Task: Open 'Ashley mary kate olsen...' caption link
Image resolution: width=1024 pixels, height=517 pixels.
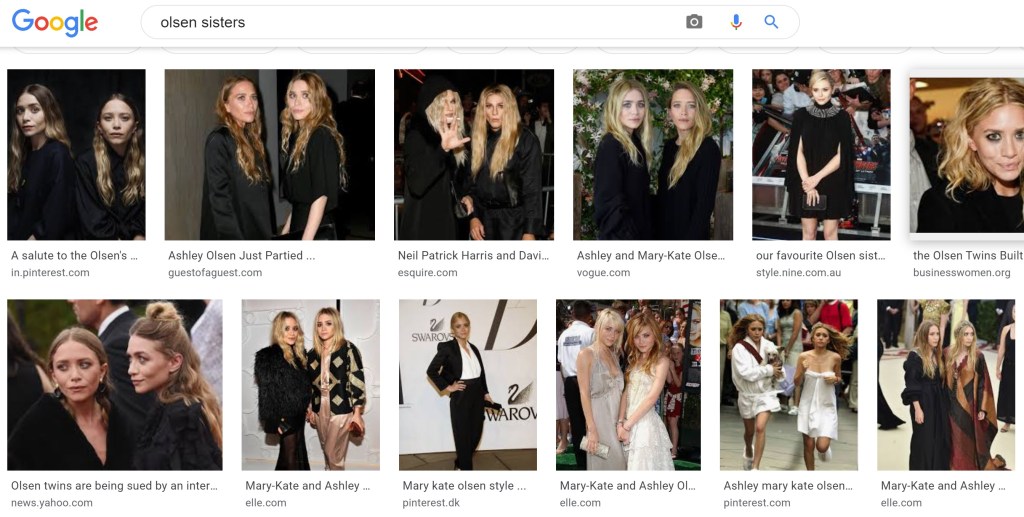Action: click(x=787, y=486)
